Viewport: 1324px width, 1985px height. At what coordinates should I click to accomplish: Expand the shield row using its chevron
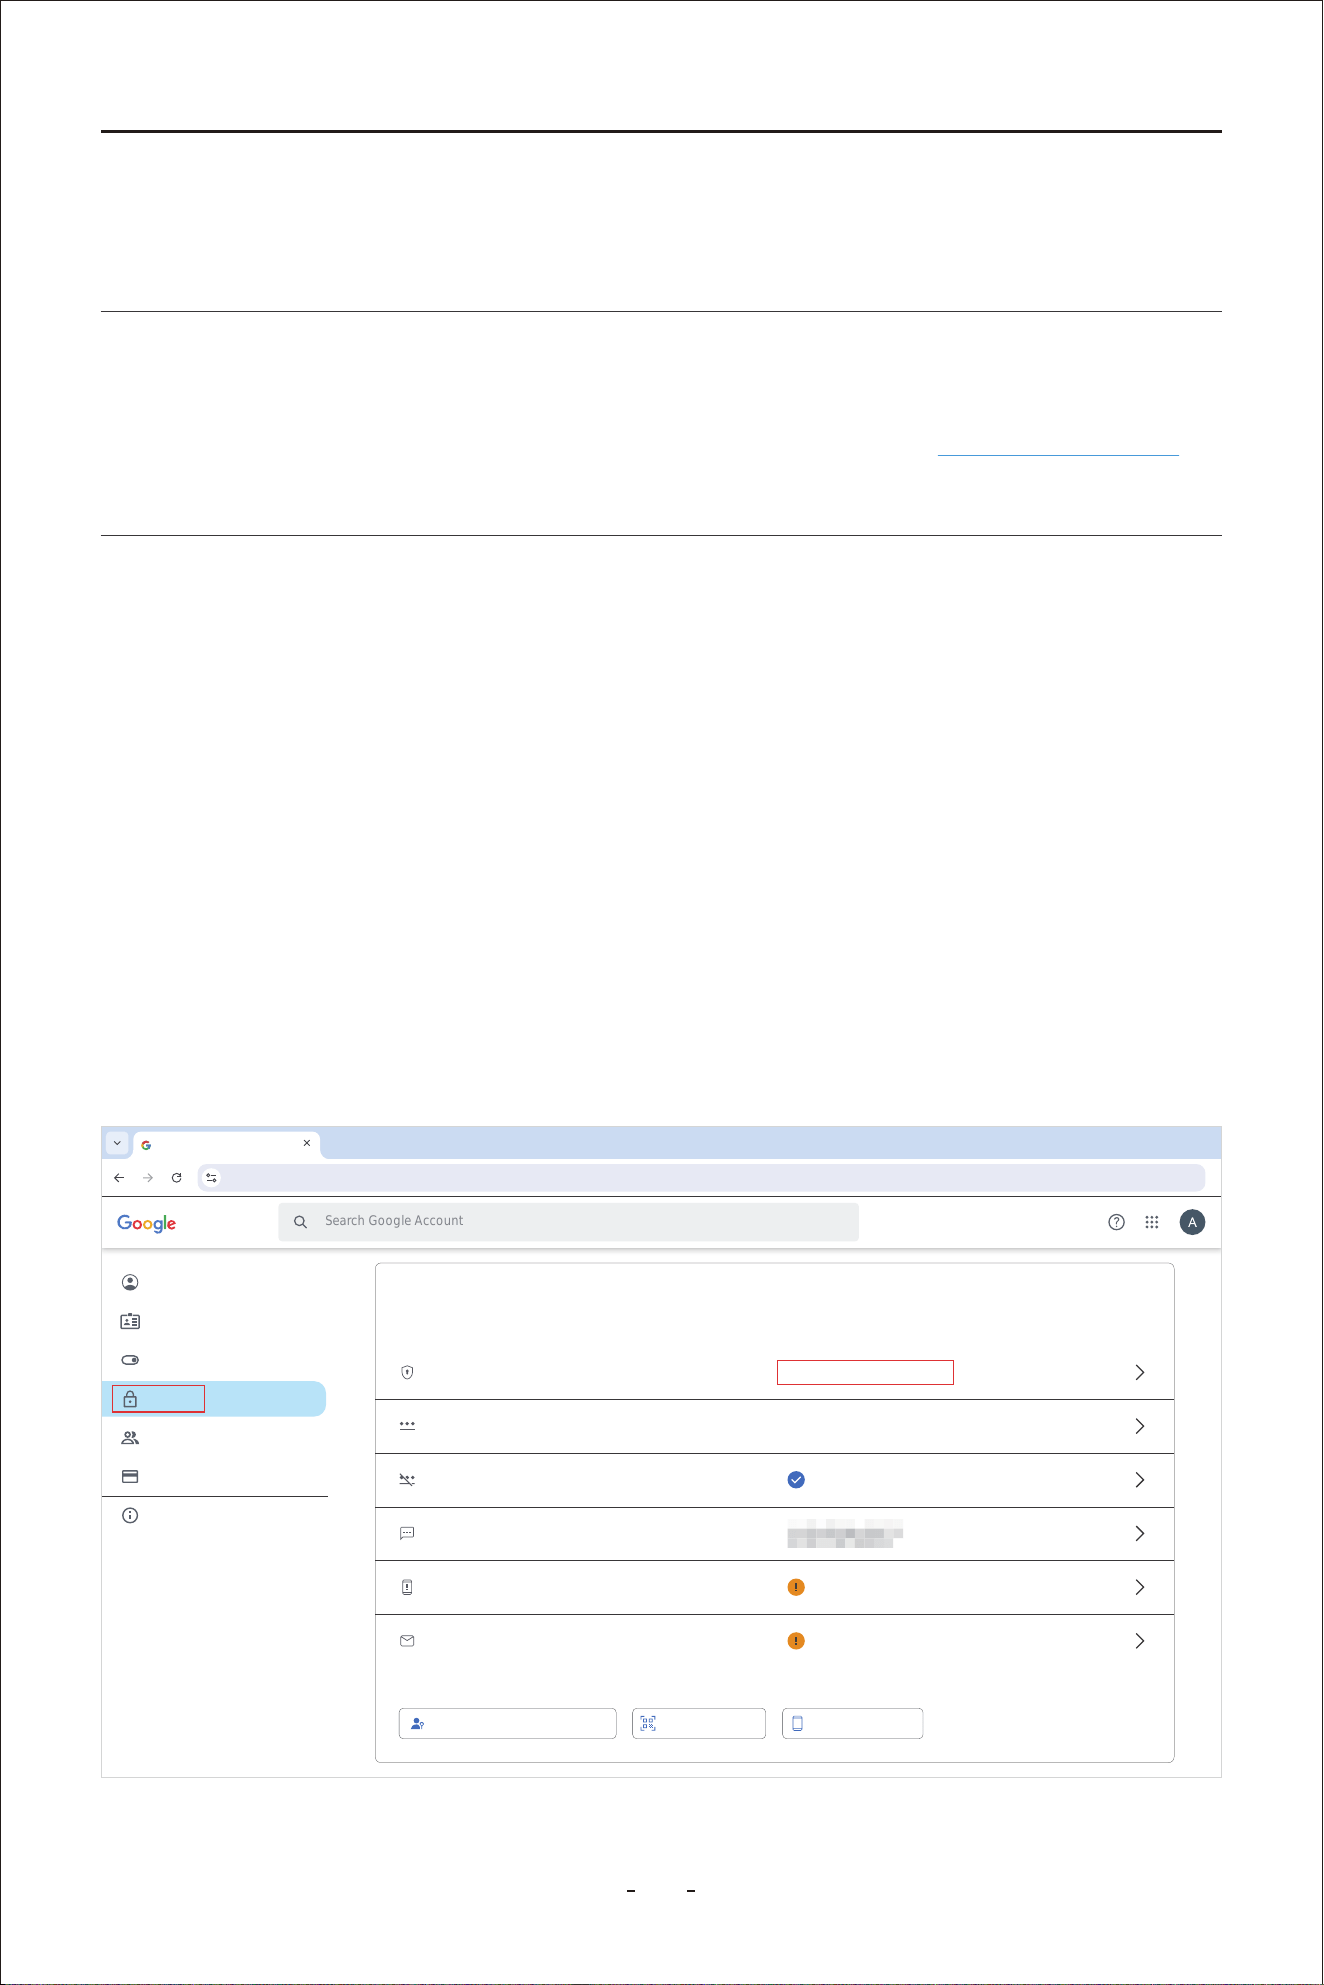[x=1140, y=1372]
